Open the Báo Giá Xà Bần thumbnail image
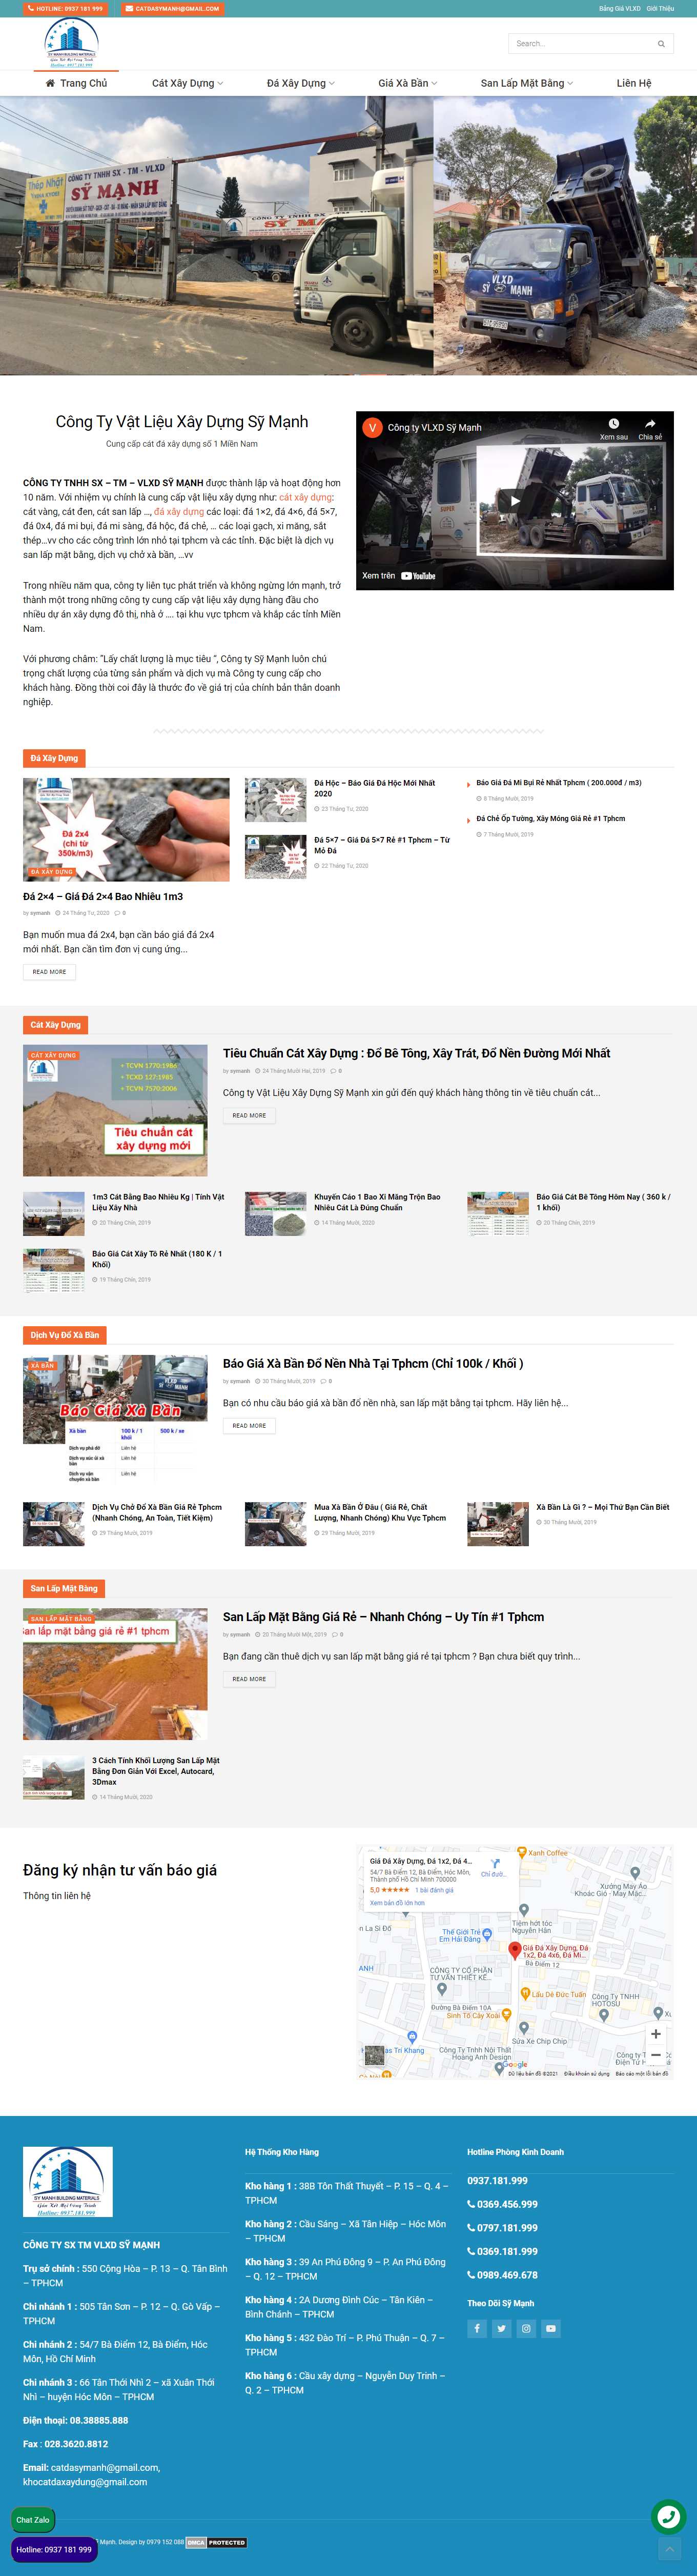This screenshot has width=697, height=2576. pos(115,1418)
